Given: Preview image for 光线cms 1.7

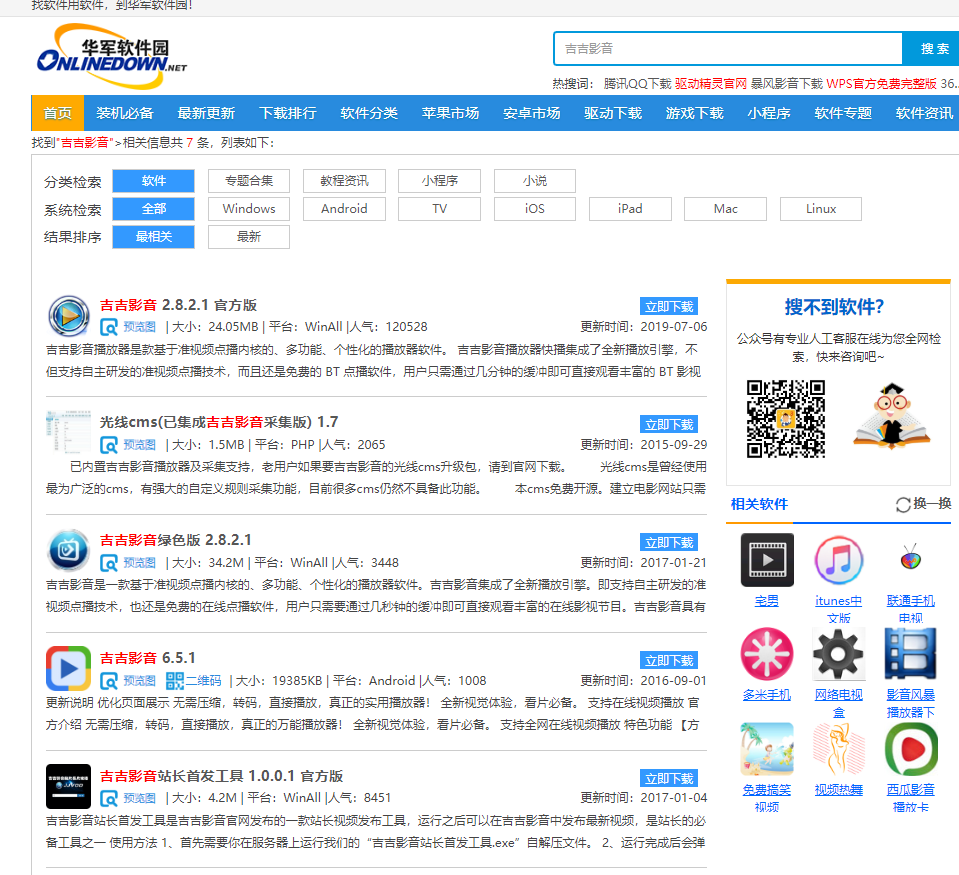Looking at the screenshot, I should pos(128,445).
